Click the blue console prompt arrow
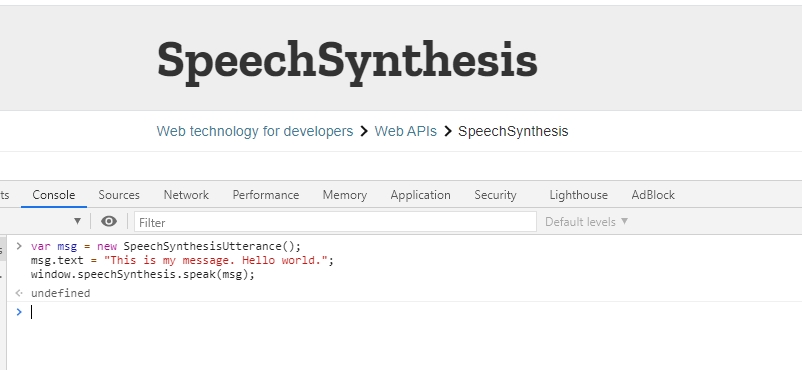This screenshot has width=802, height=370. [x=19, y=312]
